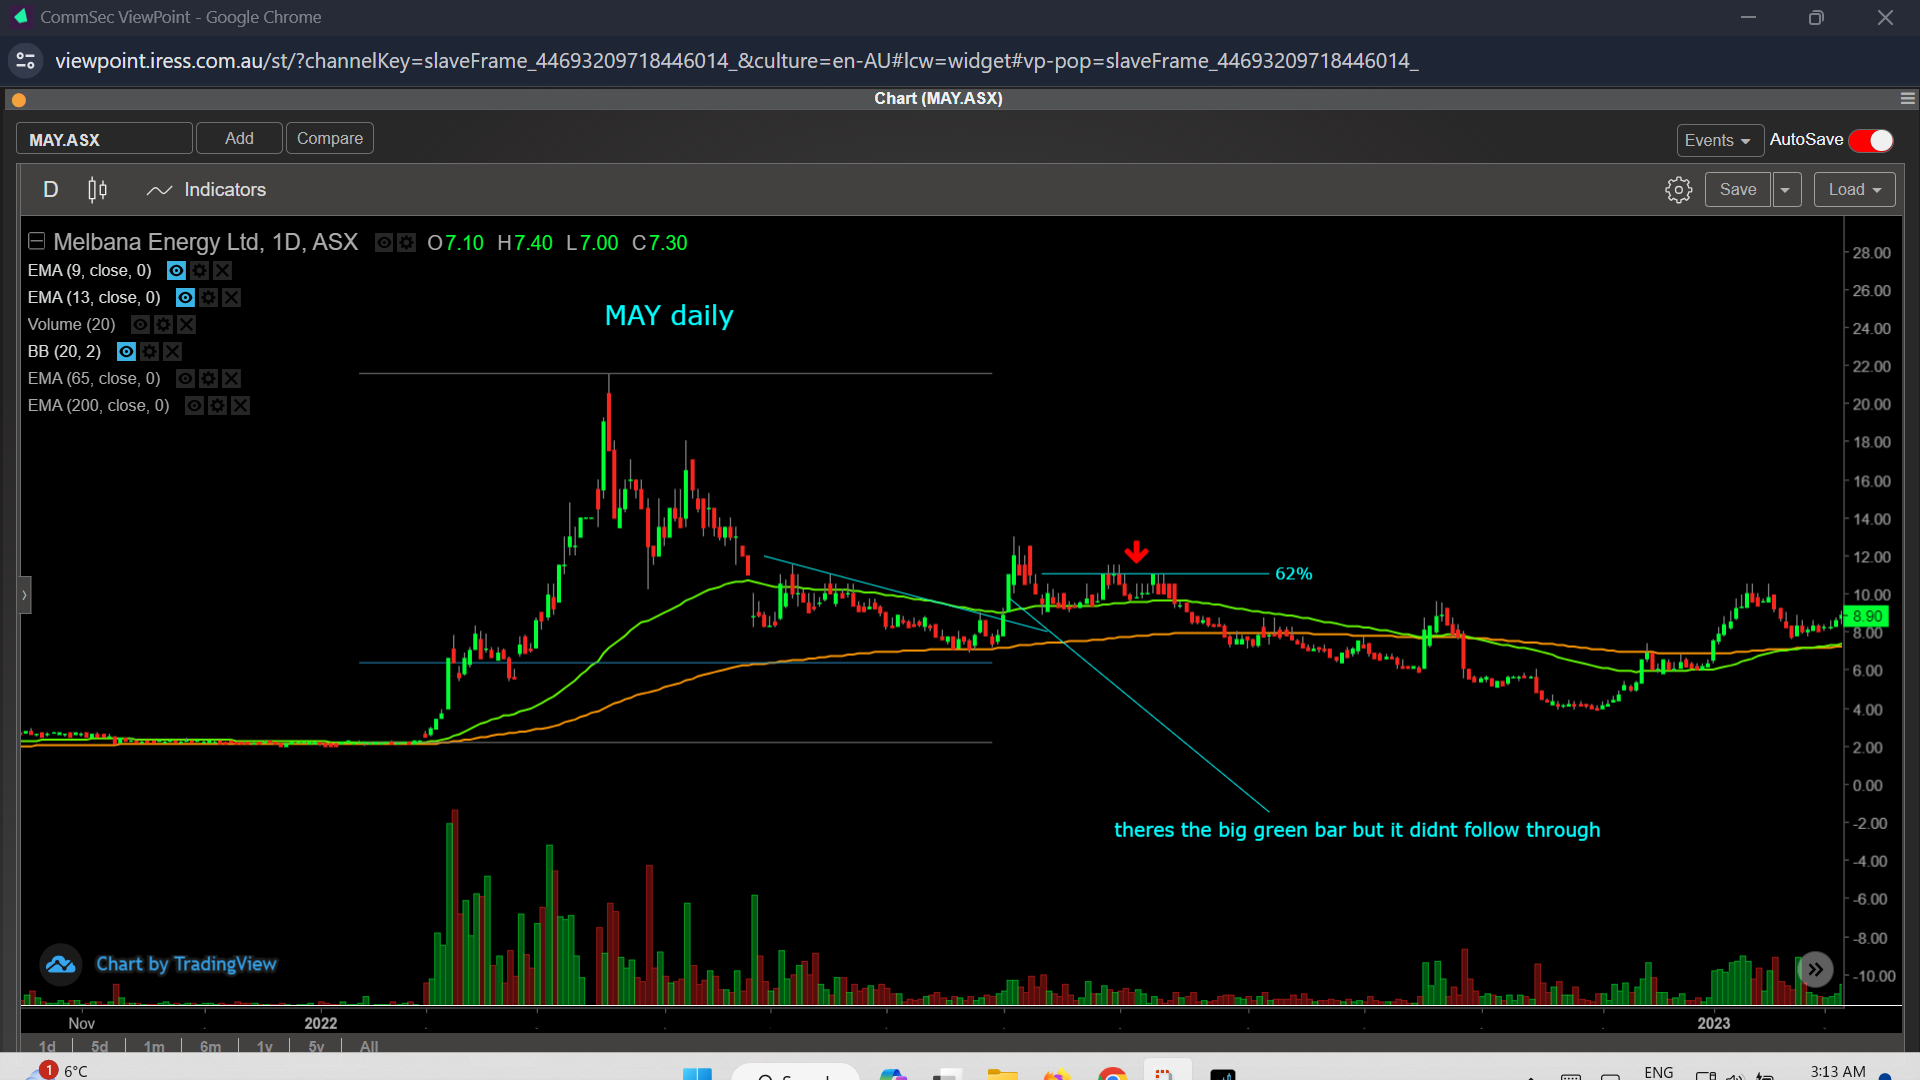
Task: Click the site information icon in address bar
Action: pos(26,61)
